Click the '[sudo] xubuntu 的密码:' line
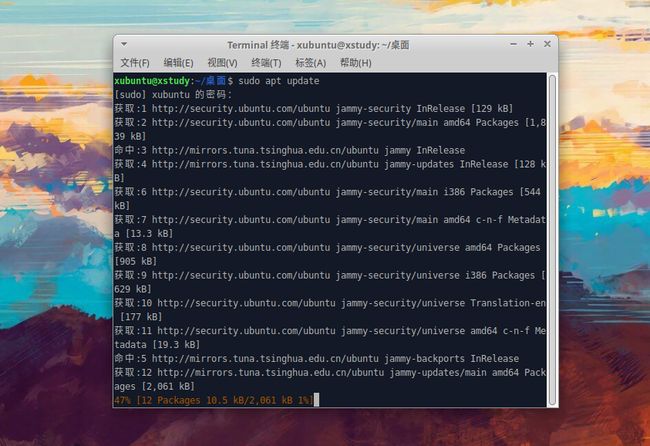650x446 pixels. click(173, 95)
